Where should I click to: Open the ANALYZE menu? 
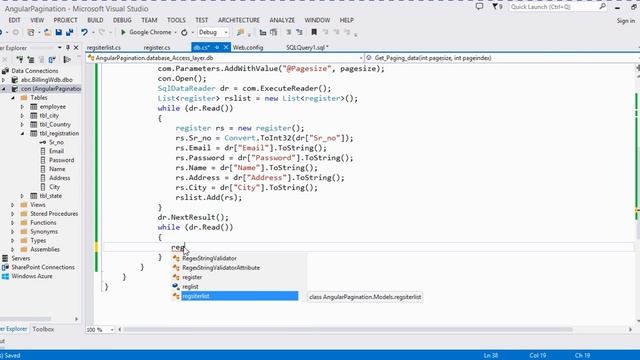[282, 20]
